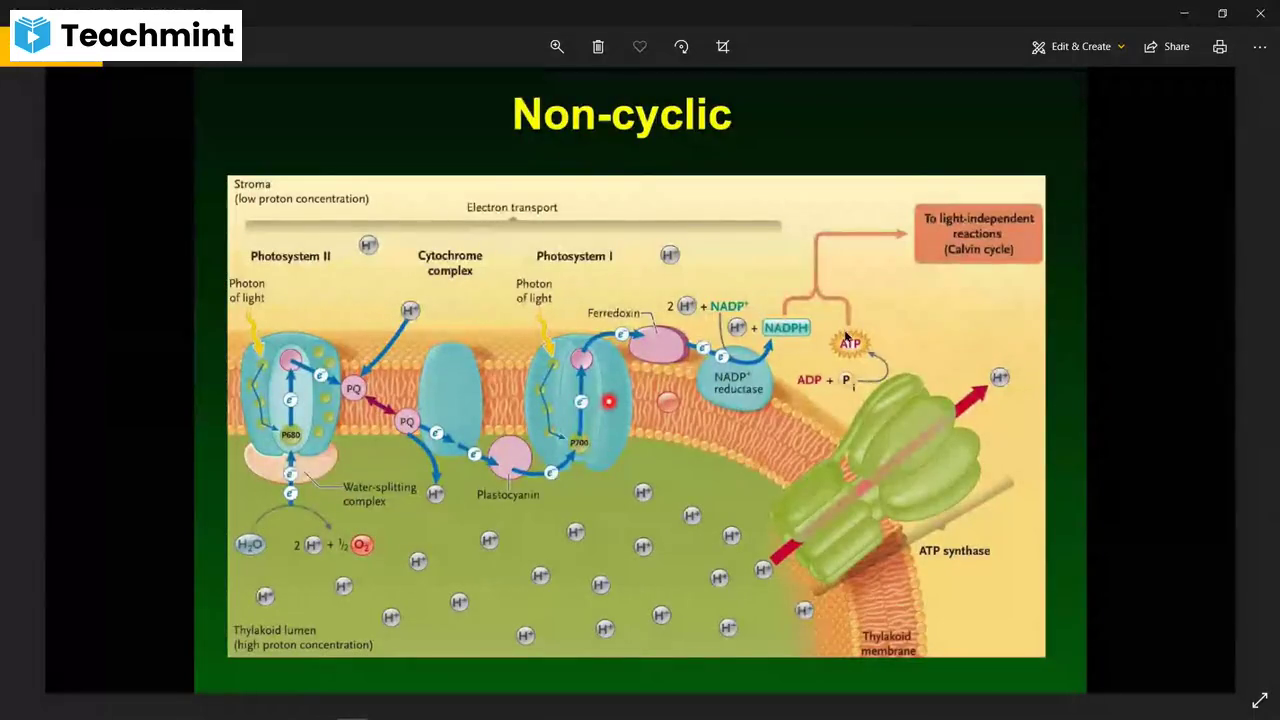Open more options via the three-dot menu
The height and width of the screenshot is (720, 1280).
pyautogui.click(x=1260, y=46)
